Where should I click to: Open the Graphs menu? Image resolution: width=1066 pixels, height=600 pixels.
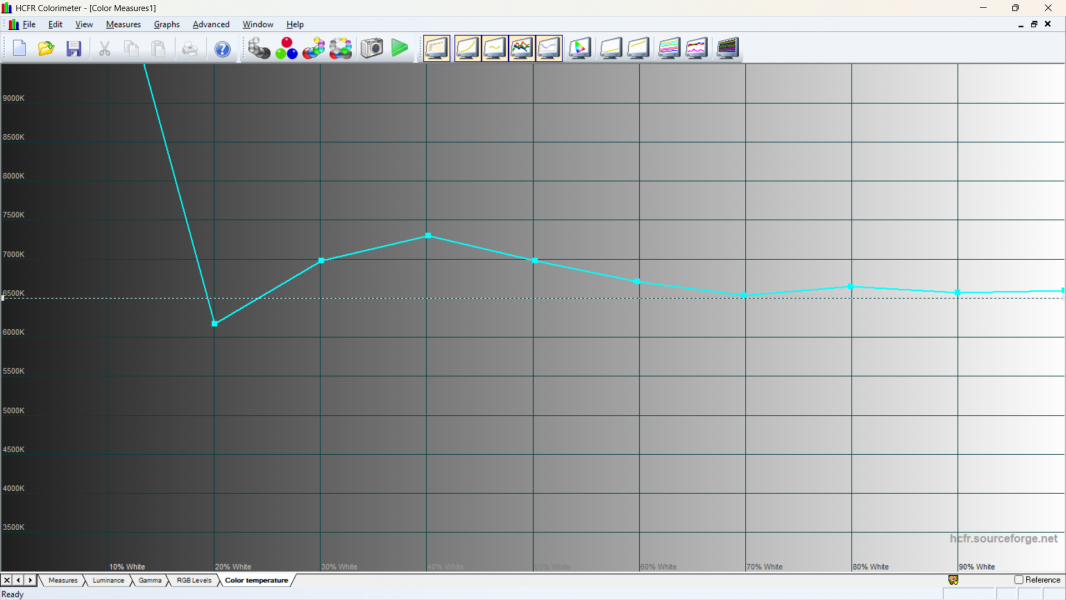(x=167, y=24)
